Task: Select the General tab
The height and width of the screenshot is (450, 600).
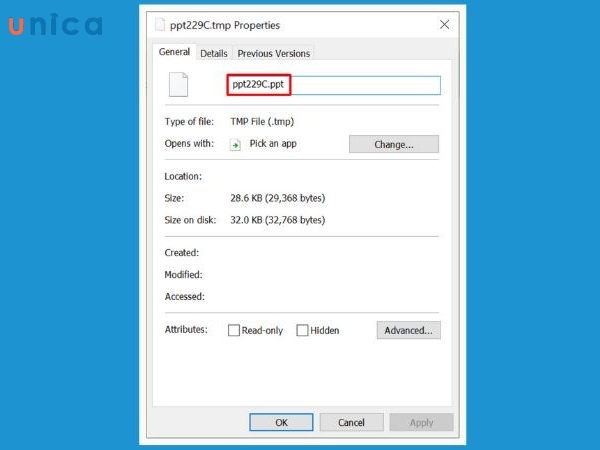Action: (174, 52)
